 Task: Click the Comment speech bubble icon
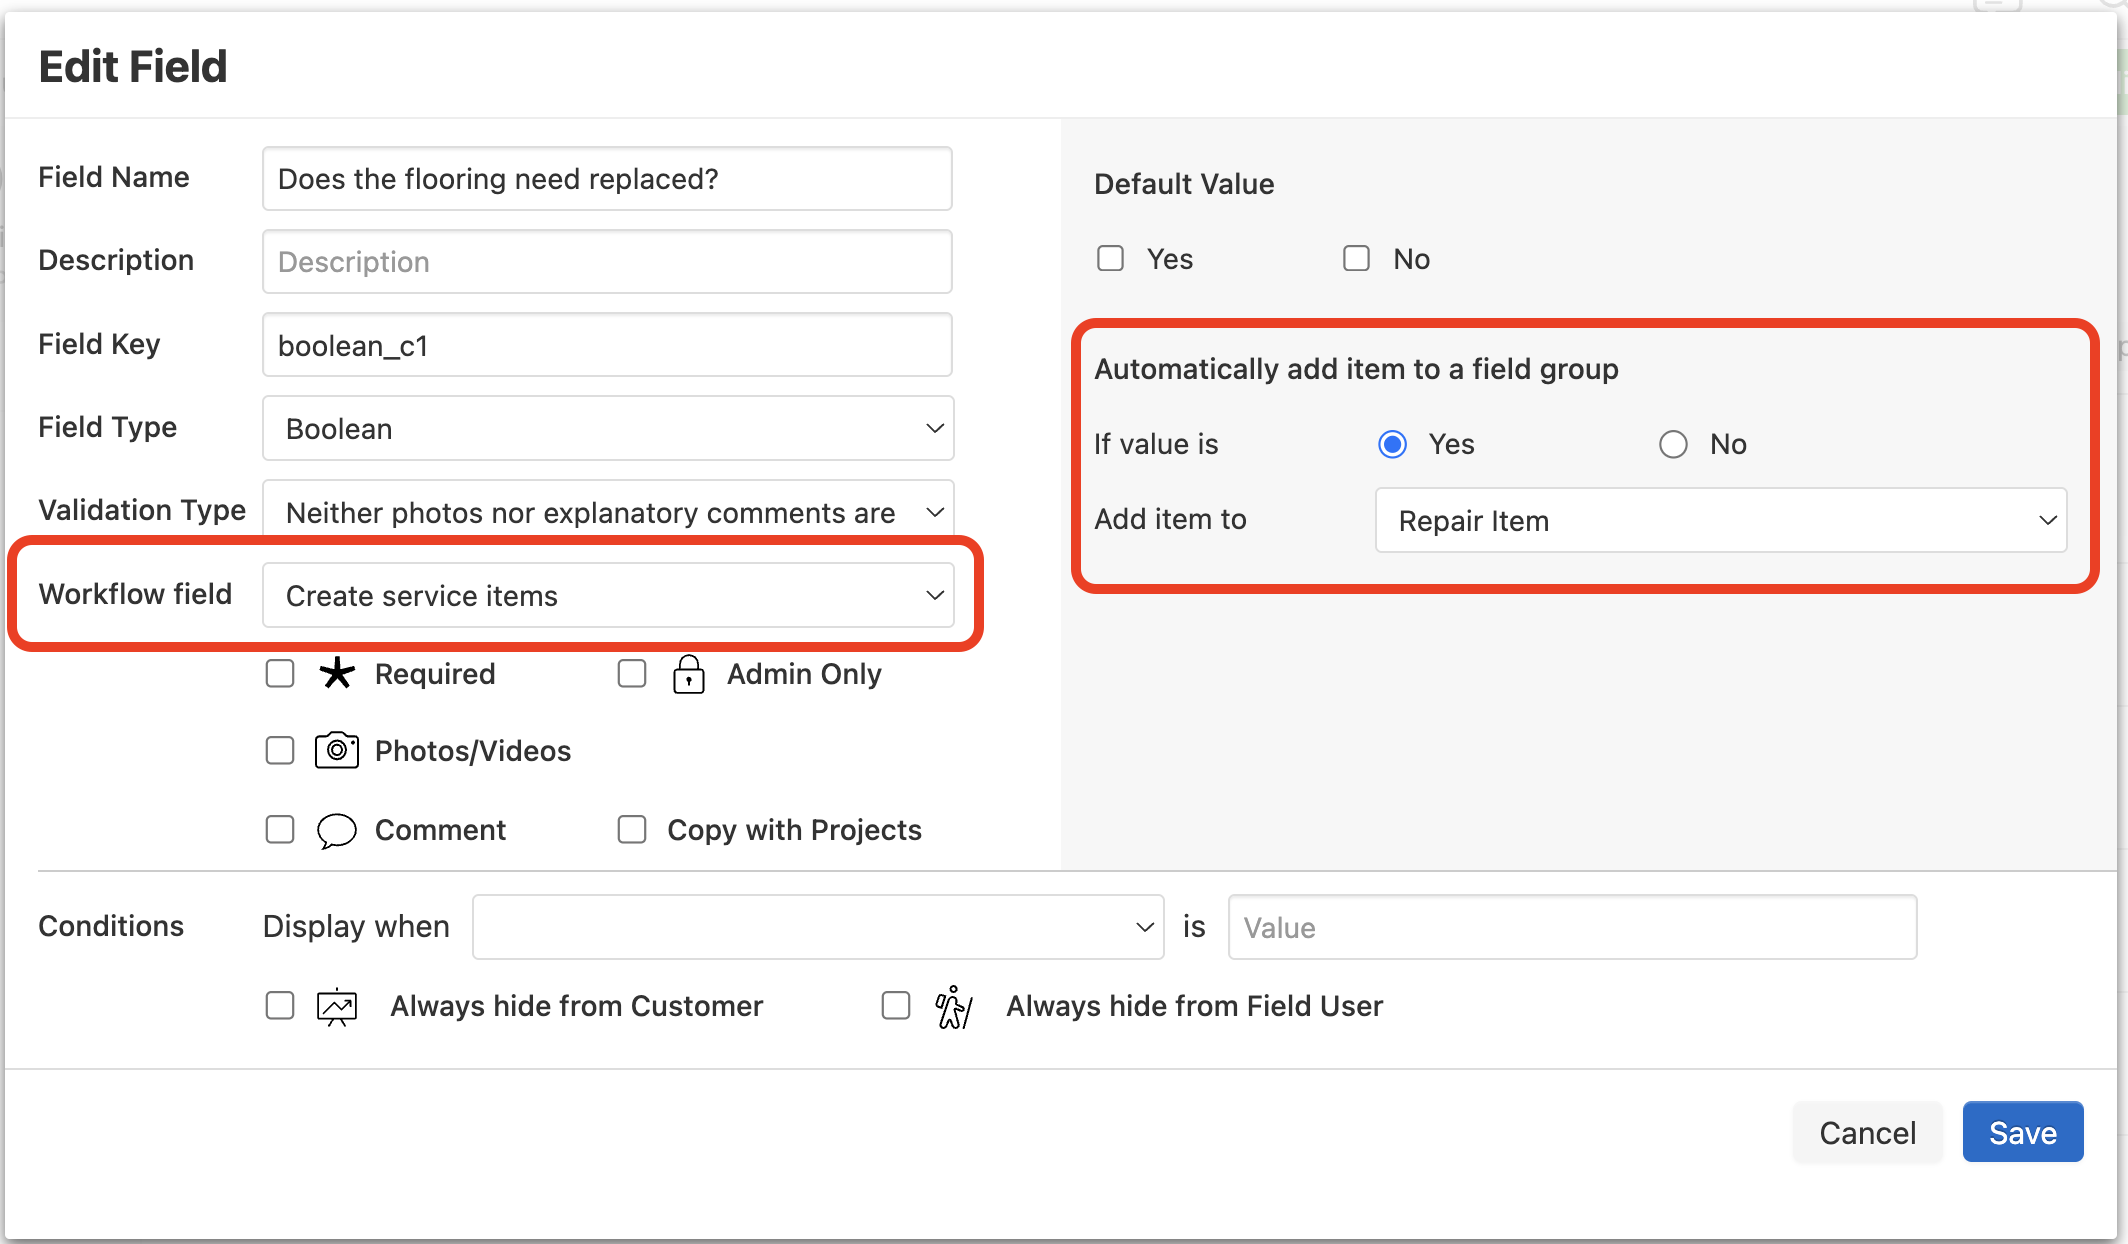(x=337, y=830)
